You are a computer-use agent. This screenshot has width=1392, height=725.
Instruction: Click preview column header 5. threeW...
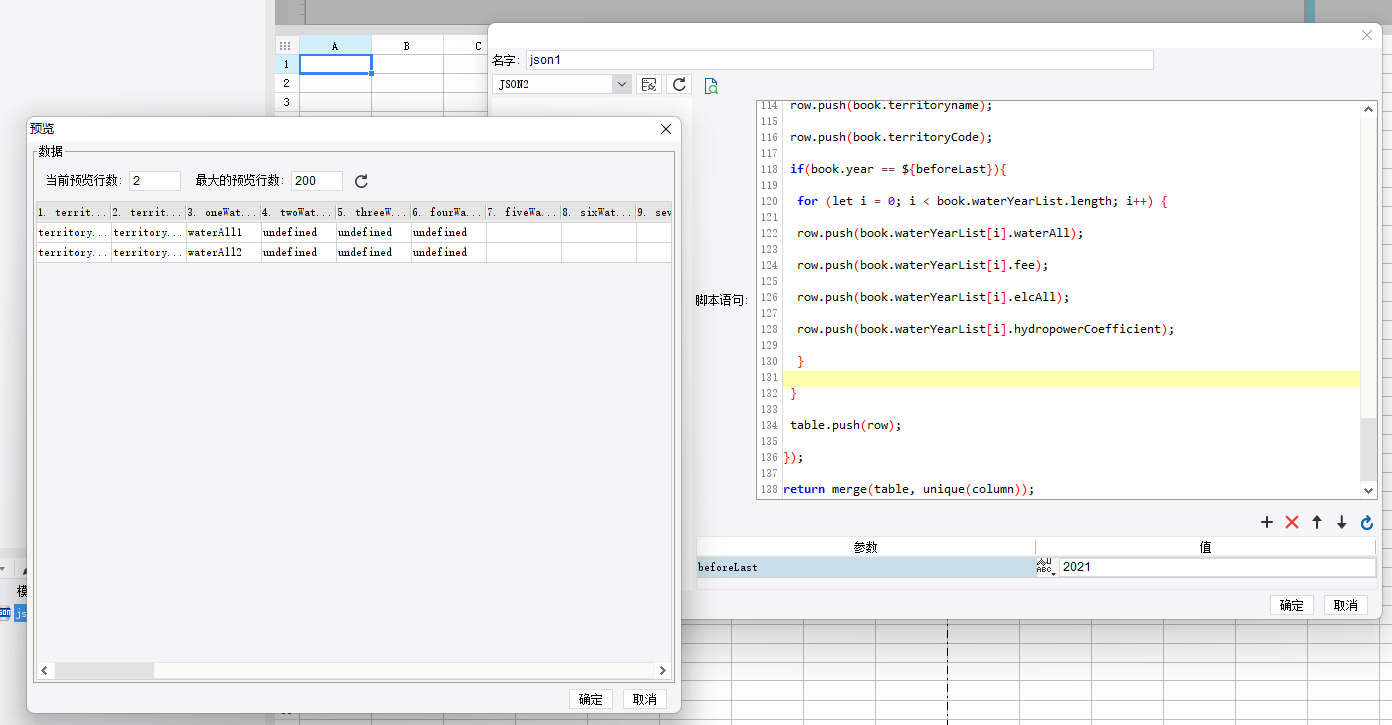[373, 213]
